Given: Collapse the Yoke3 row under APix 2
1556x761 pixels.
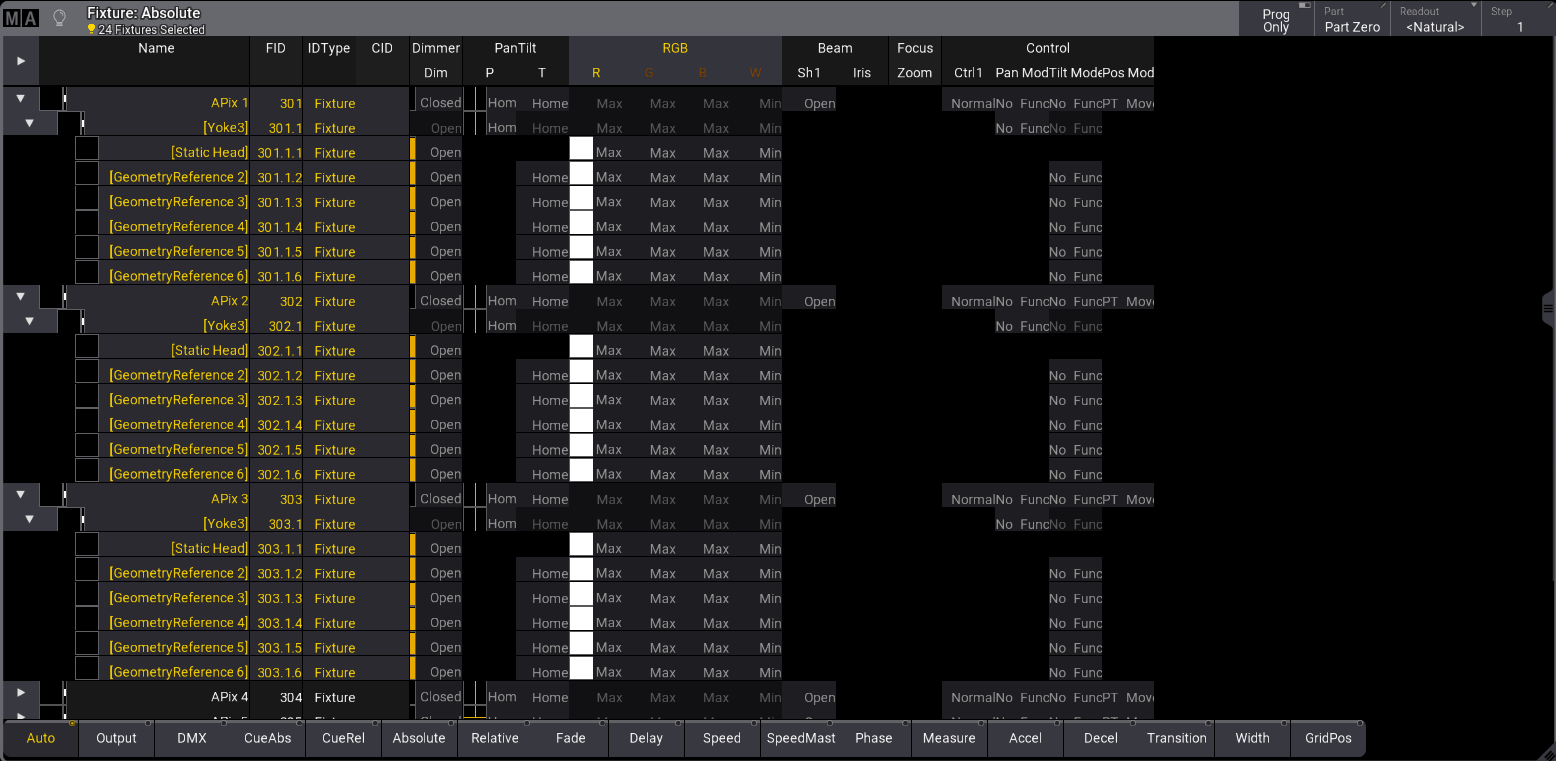Looking at the screenshot, I should [29, 321].
